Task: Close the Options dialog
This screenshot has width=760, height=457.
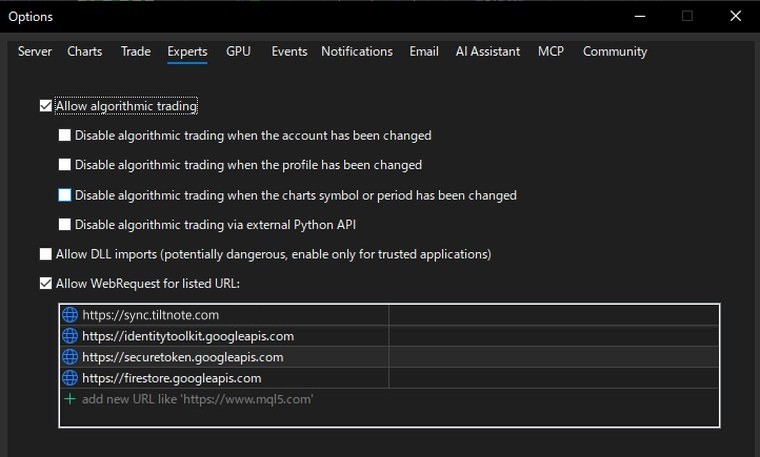Action: [735, 16]
